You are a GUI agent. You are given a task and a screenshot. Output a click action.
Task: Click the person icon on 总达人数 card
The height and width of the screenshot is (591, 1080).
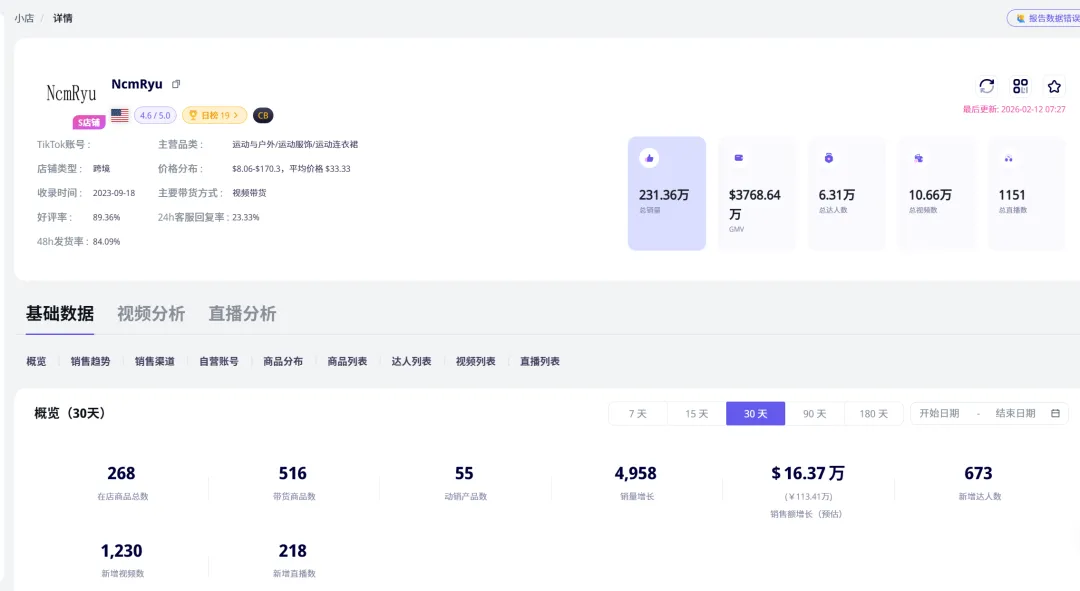[x=827, y=157]
